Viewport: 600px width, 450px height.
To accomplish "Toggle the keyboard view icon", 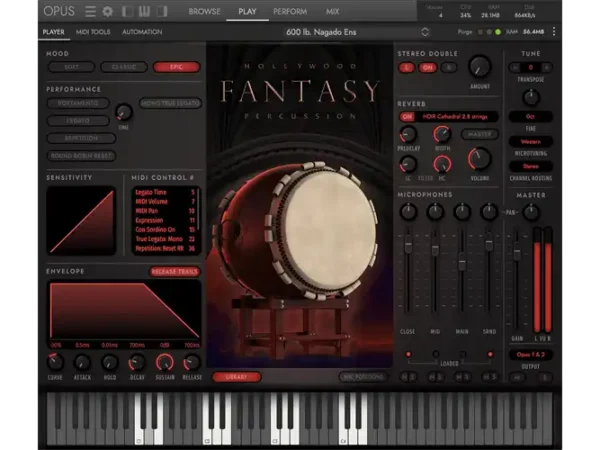I will tap(144, 11).
